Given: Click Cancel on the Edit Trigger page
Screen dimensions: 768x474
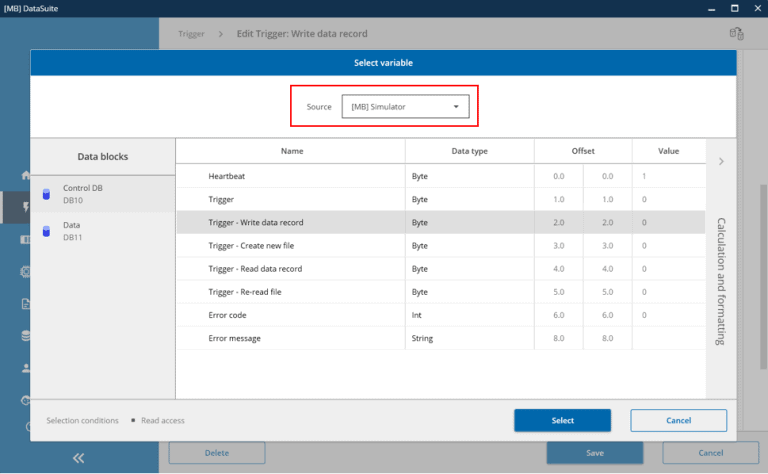Looking at the screenshot, I should pos(710,453).
